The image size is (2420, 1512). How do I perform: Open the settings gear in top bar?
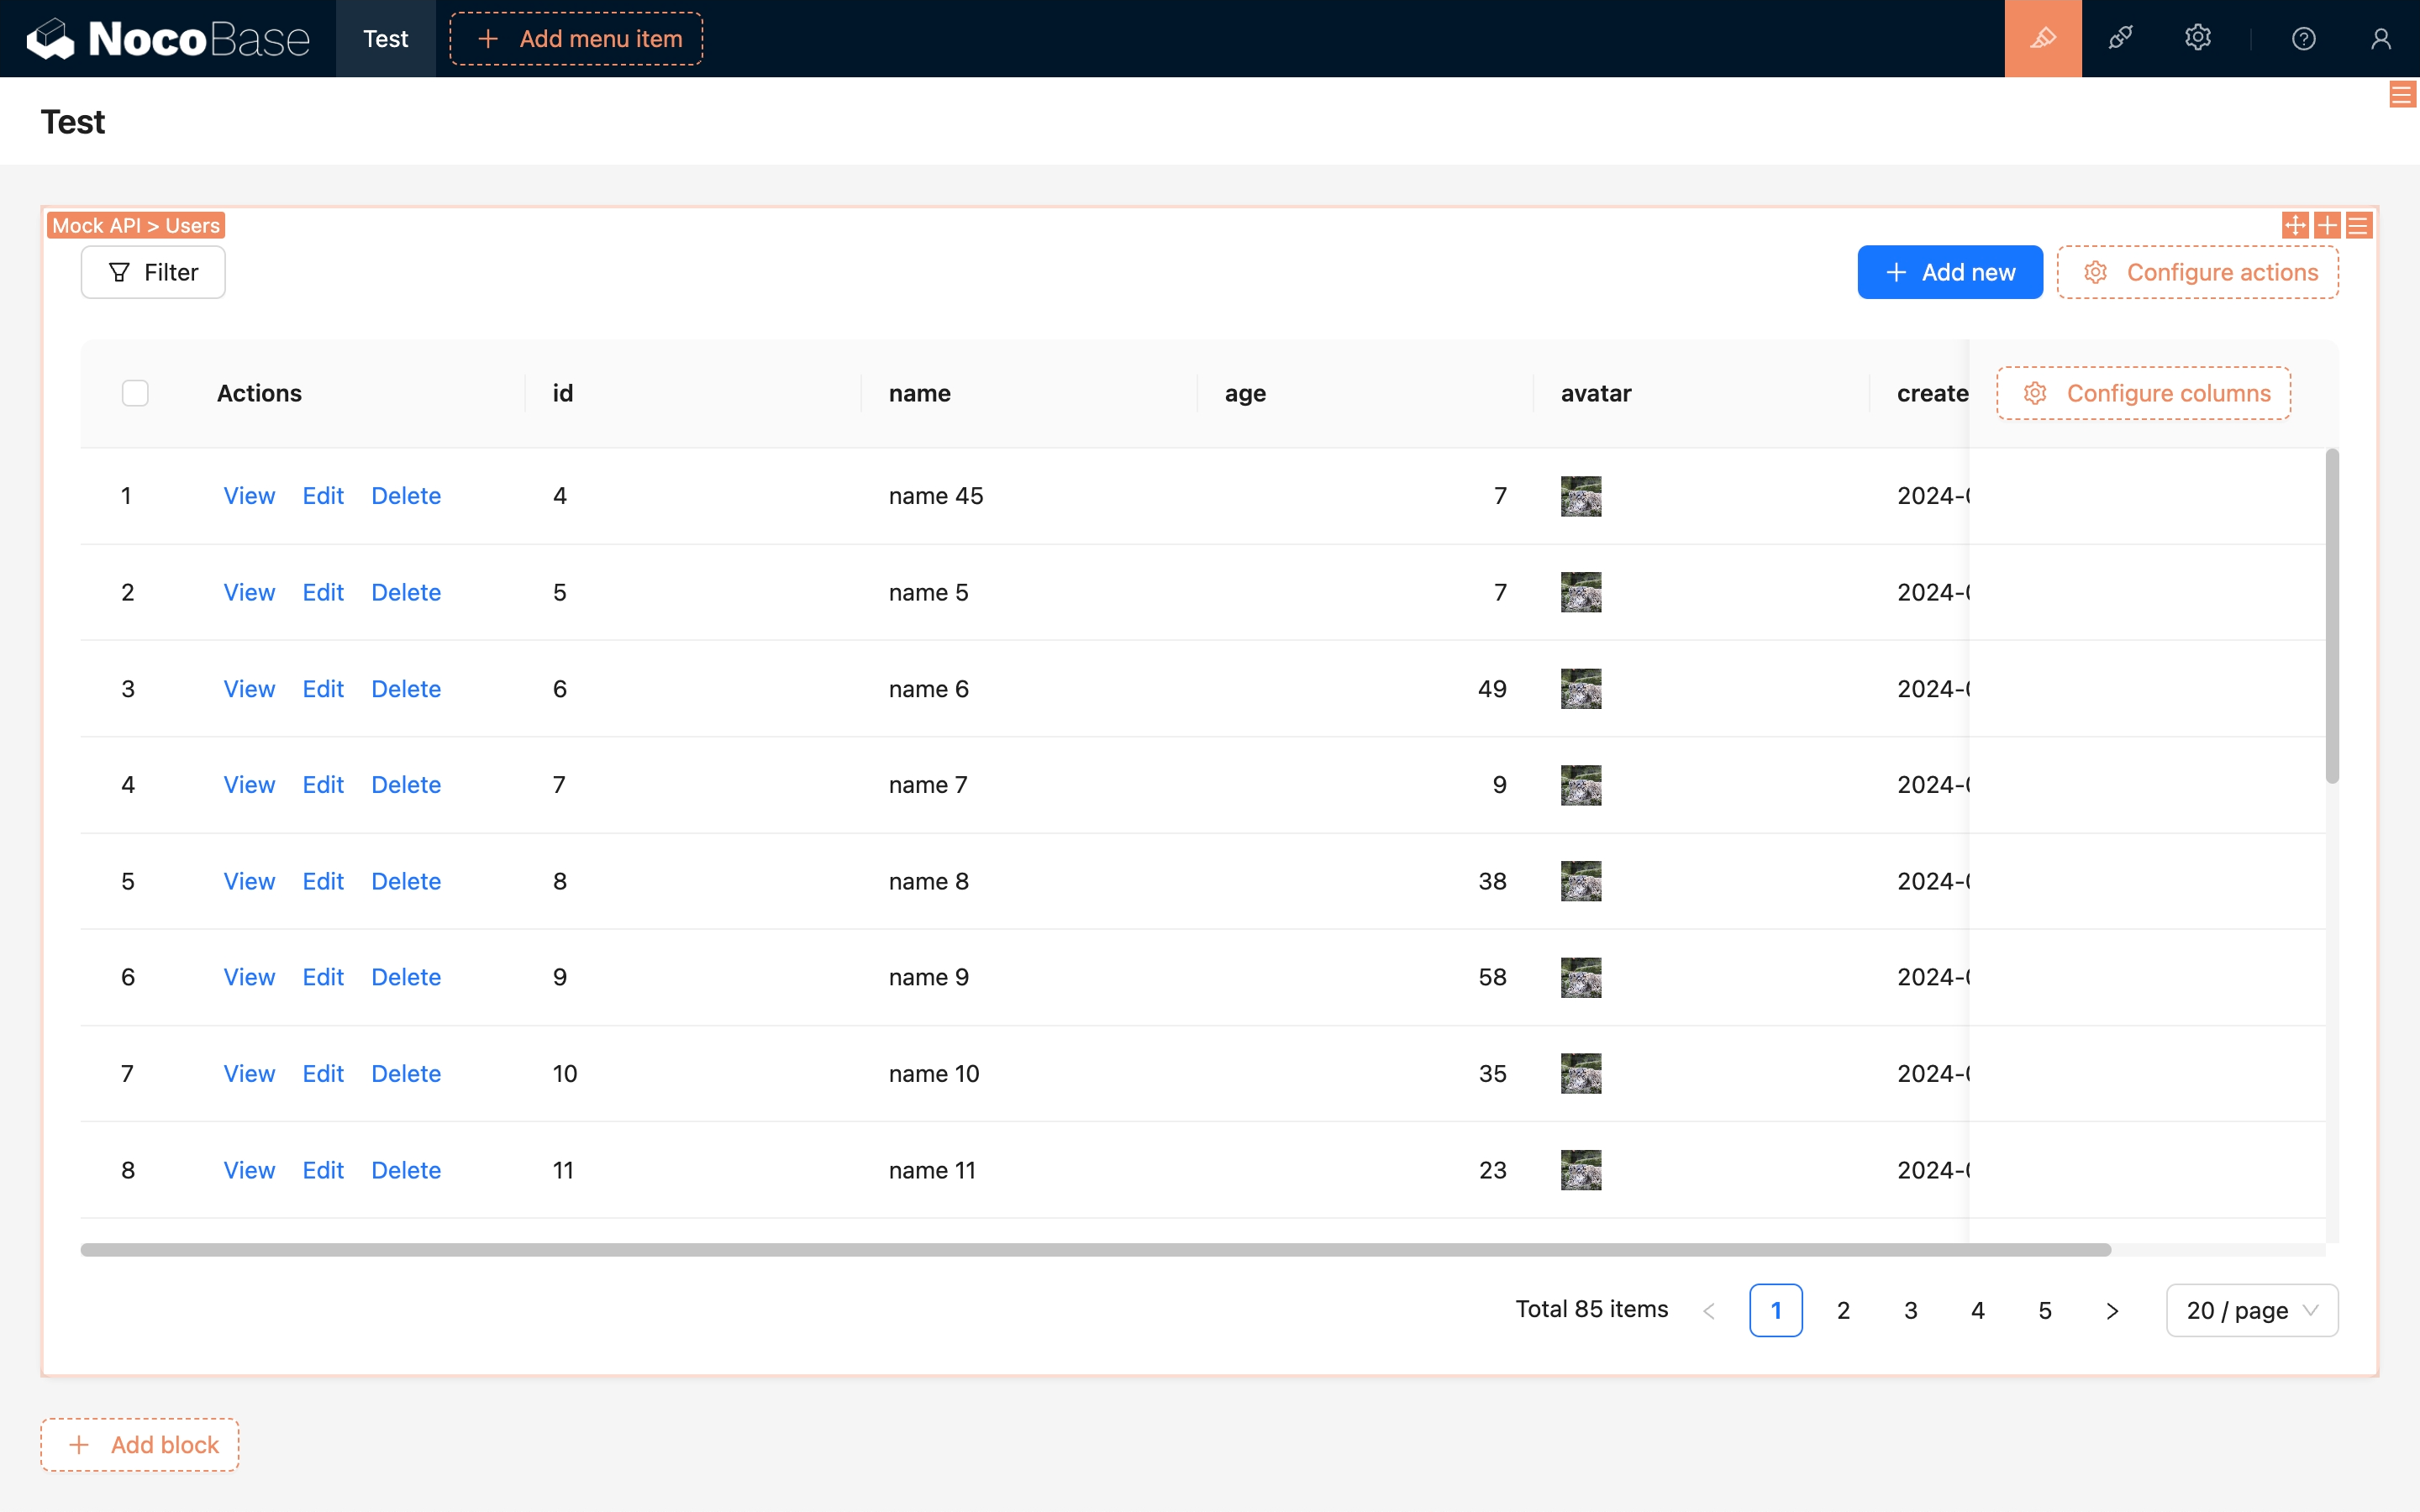2197,38
